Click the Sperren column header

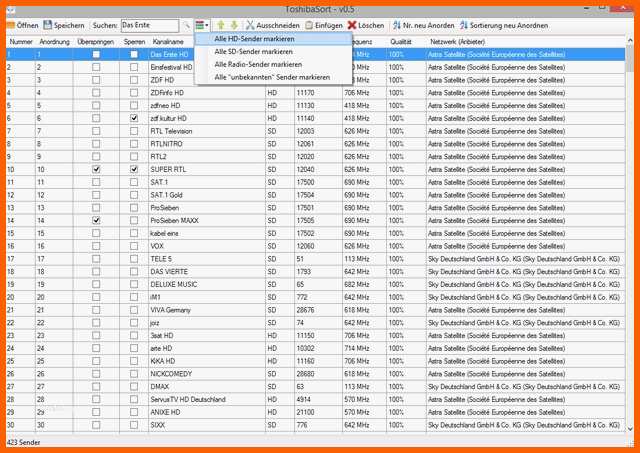click(134, 42)
